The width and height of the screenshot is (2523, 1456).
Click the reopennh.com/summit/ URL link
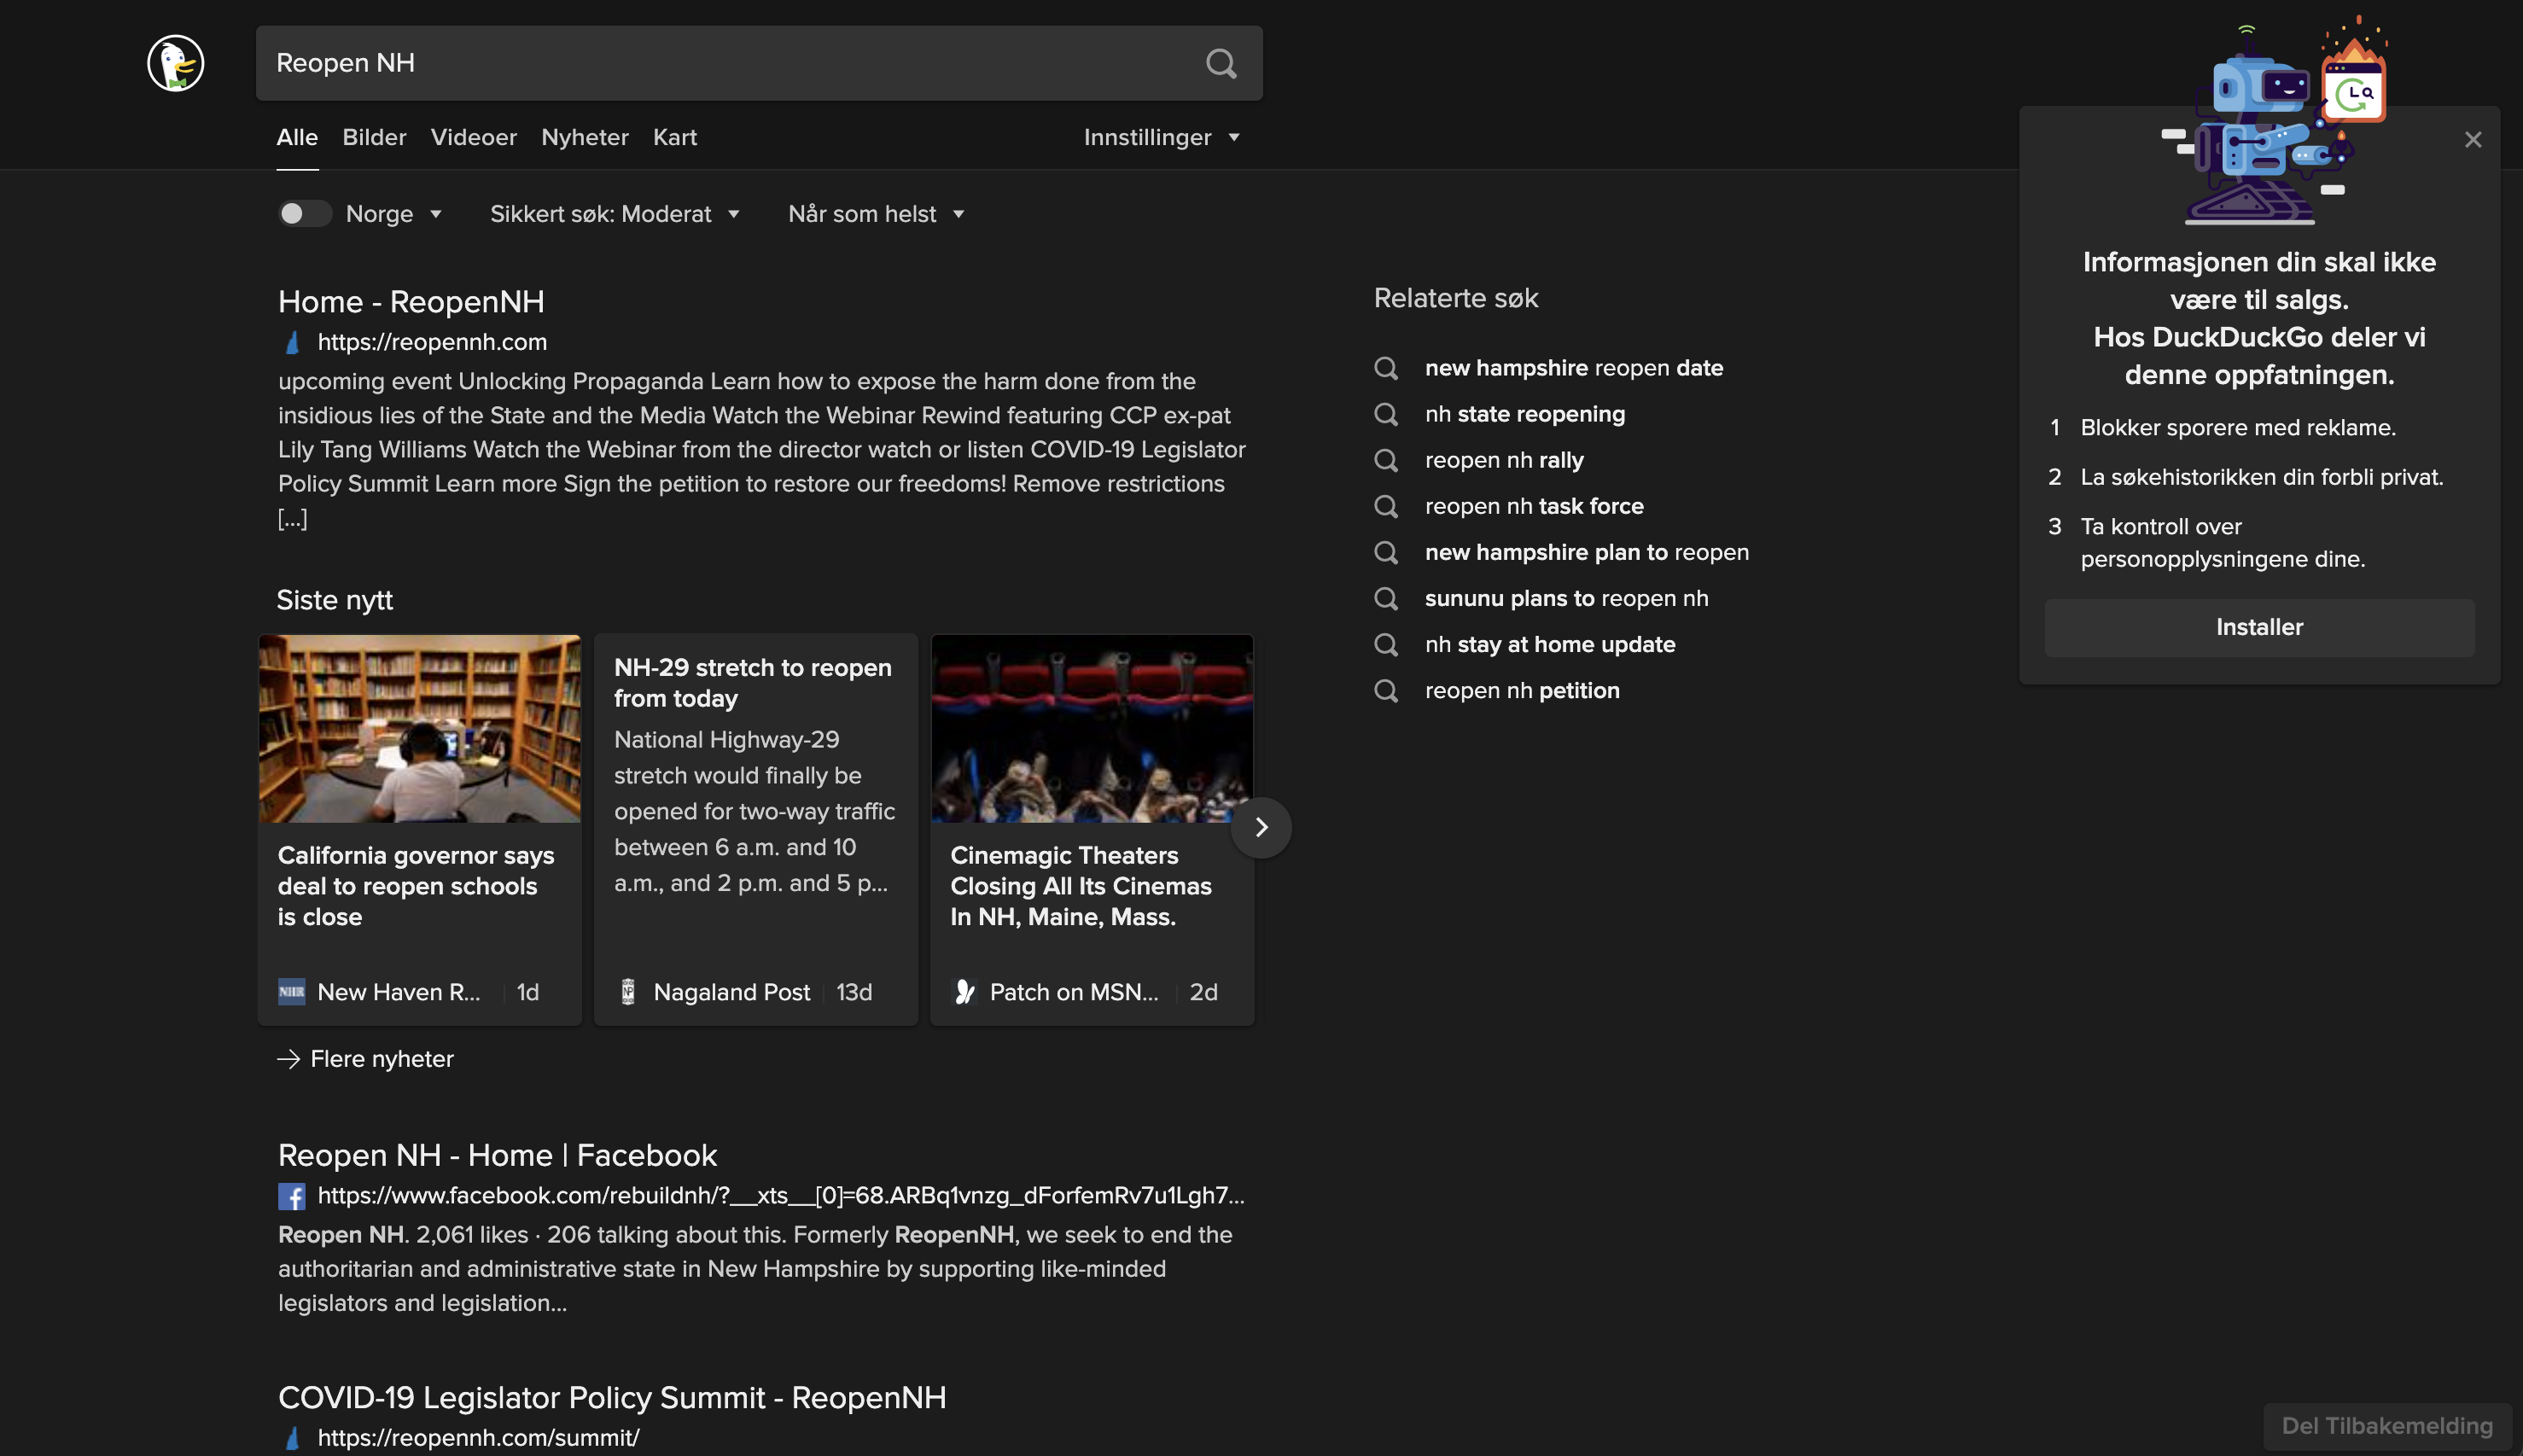(x=478, y=1438)
